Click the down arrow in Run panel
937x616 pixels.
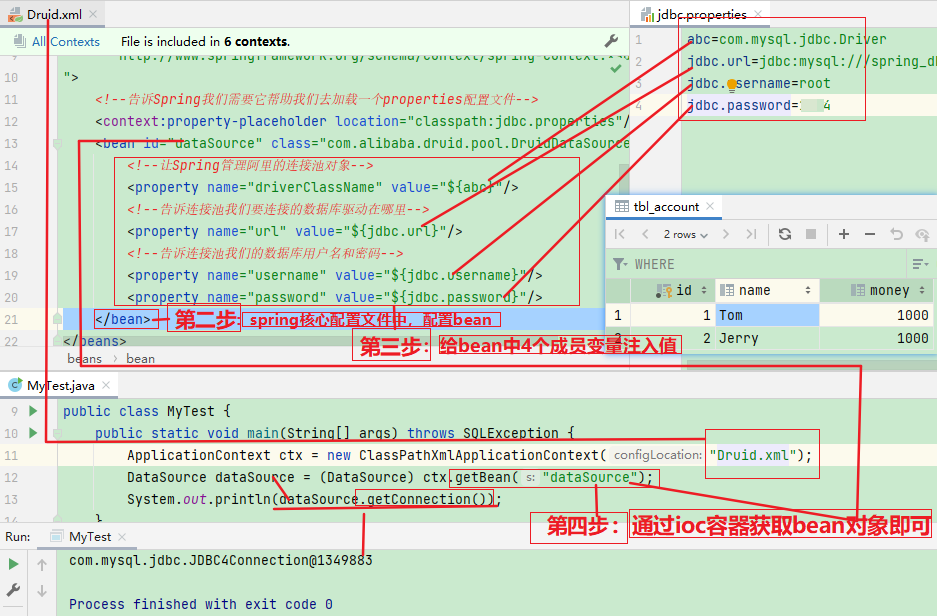coord(42,591)
